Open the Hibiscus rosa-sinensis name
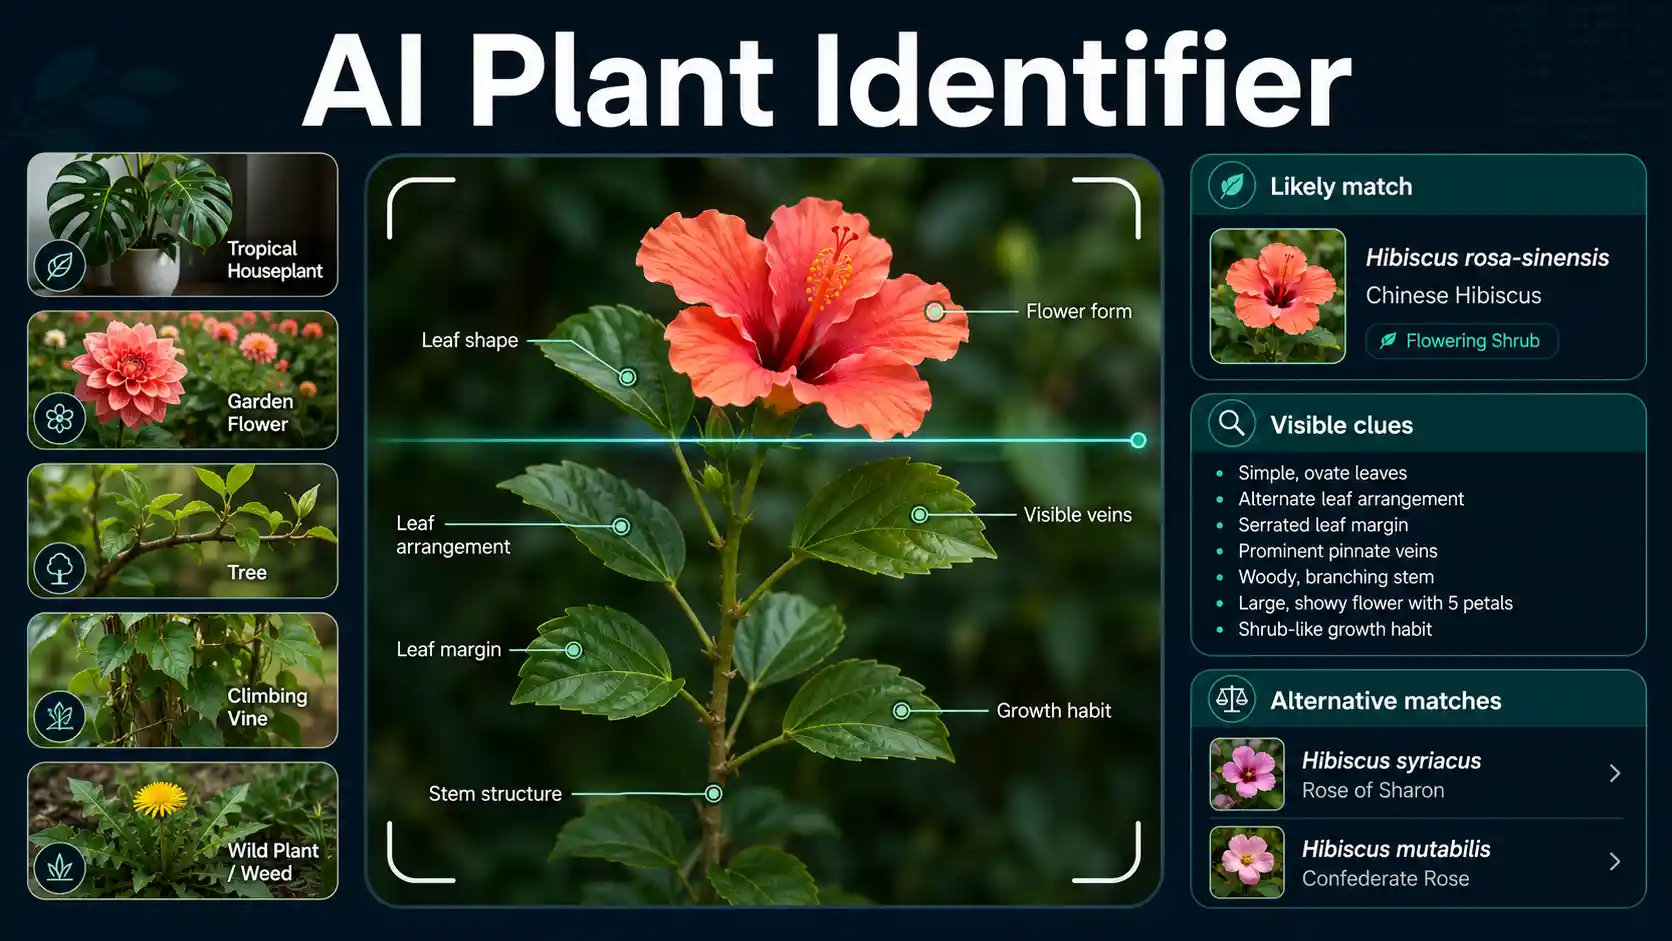 1487,258
